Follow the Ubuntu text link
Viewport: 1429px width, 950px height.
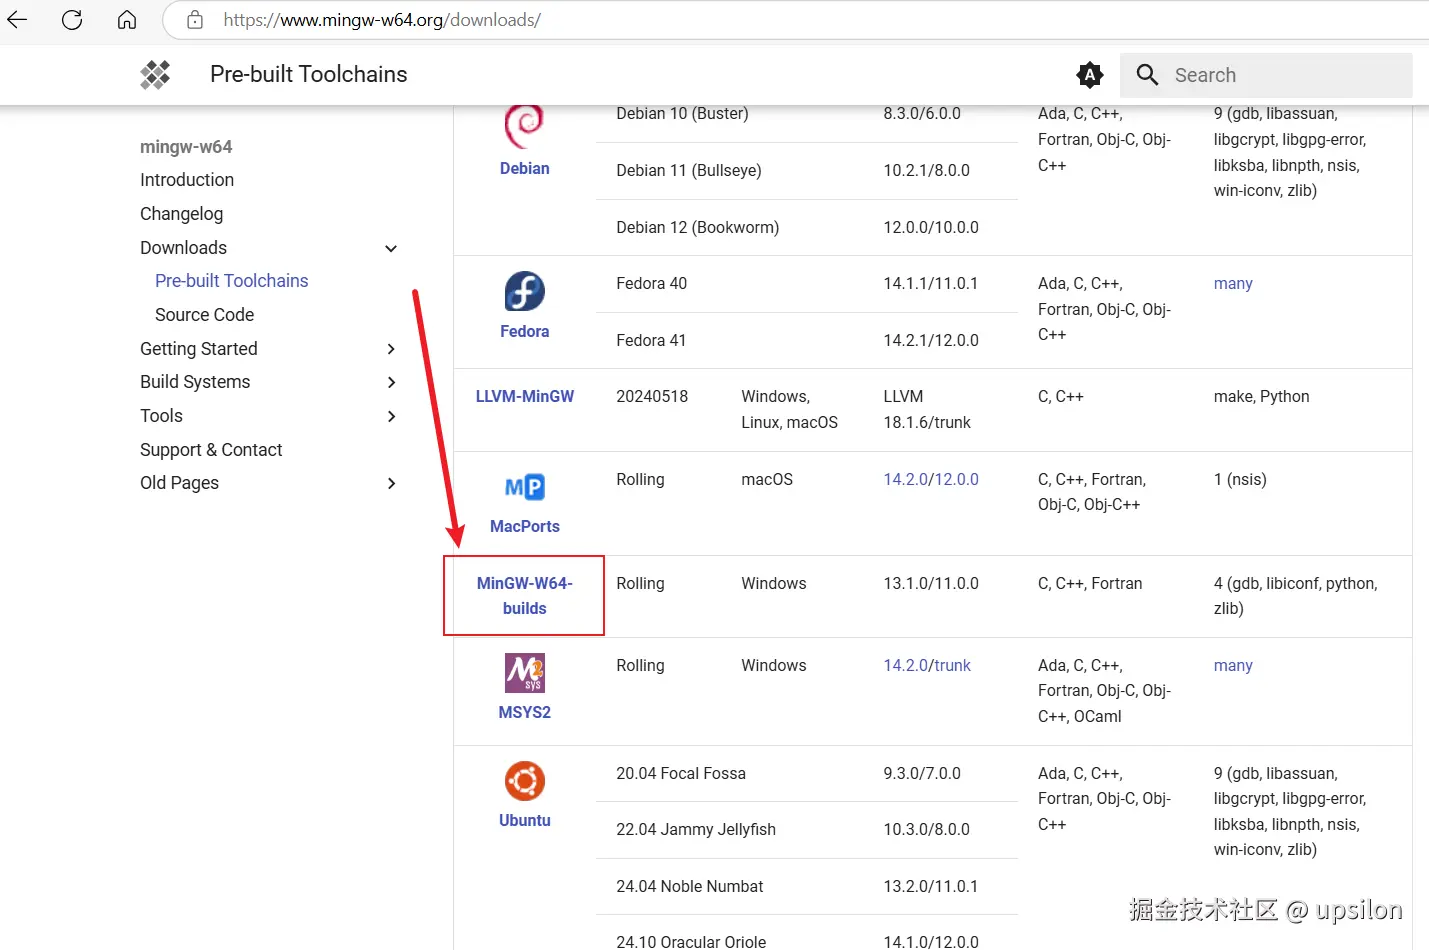pyautogui.click(x=525, y=821)
